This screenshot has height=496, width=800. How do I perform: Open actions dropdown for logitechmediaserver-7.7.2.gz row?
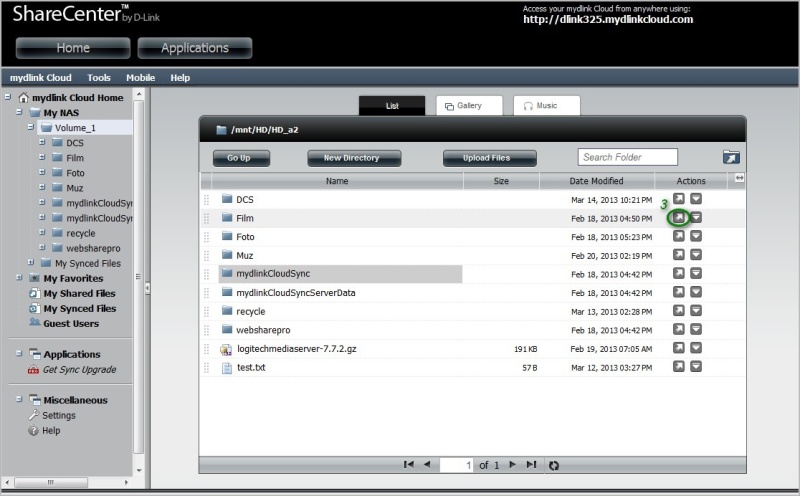click(x=696, y=348)
